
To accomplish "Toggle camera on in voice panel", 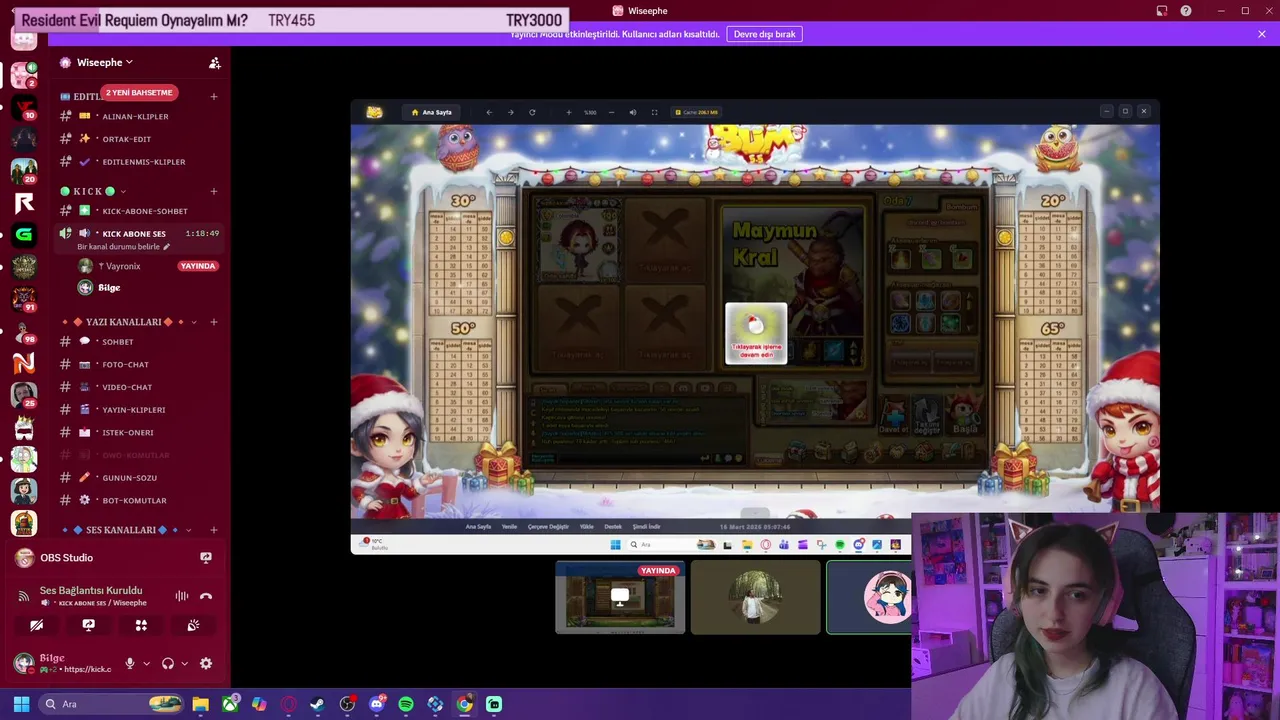I will [37, 625].
